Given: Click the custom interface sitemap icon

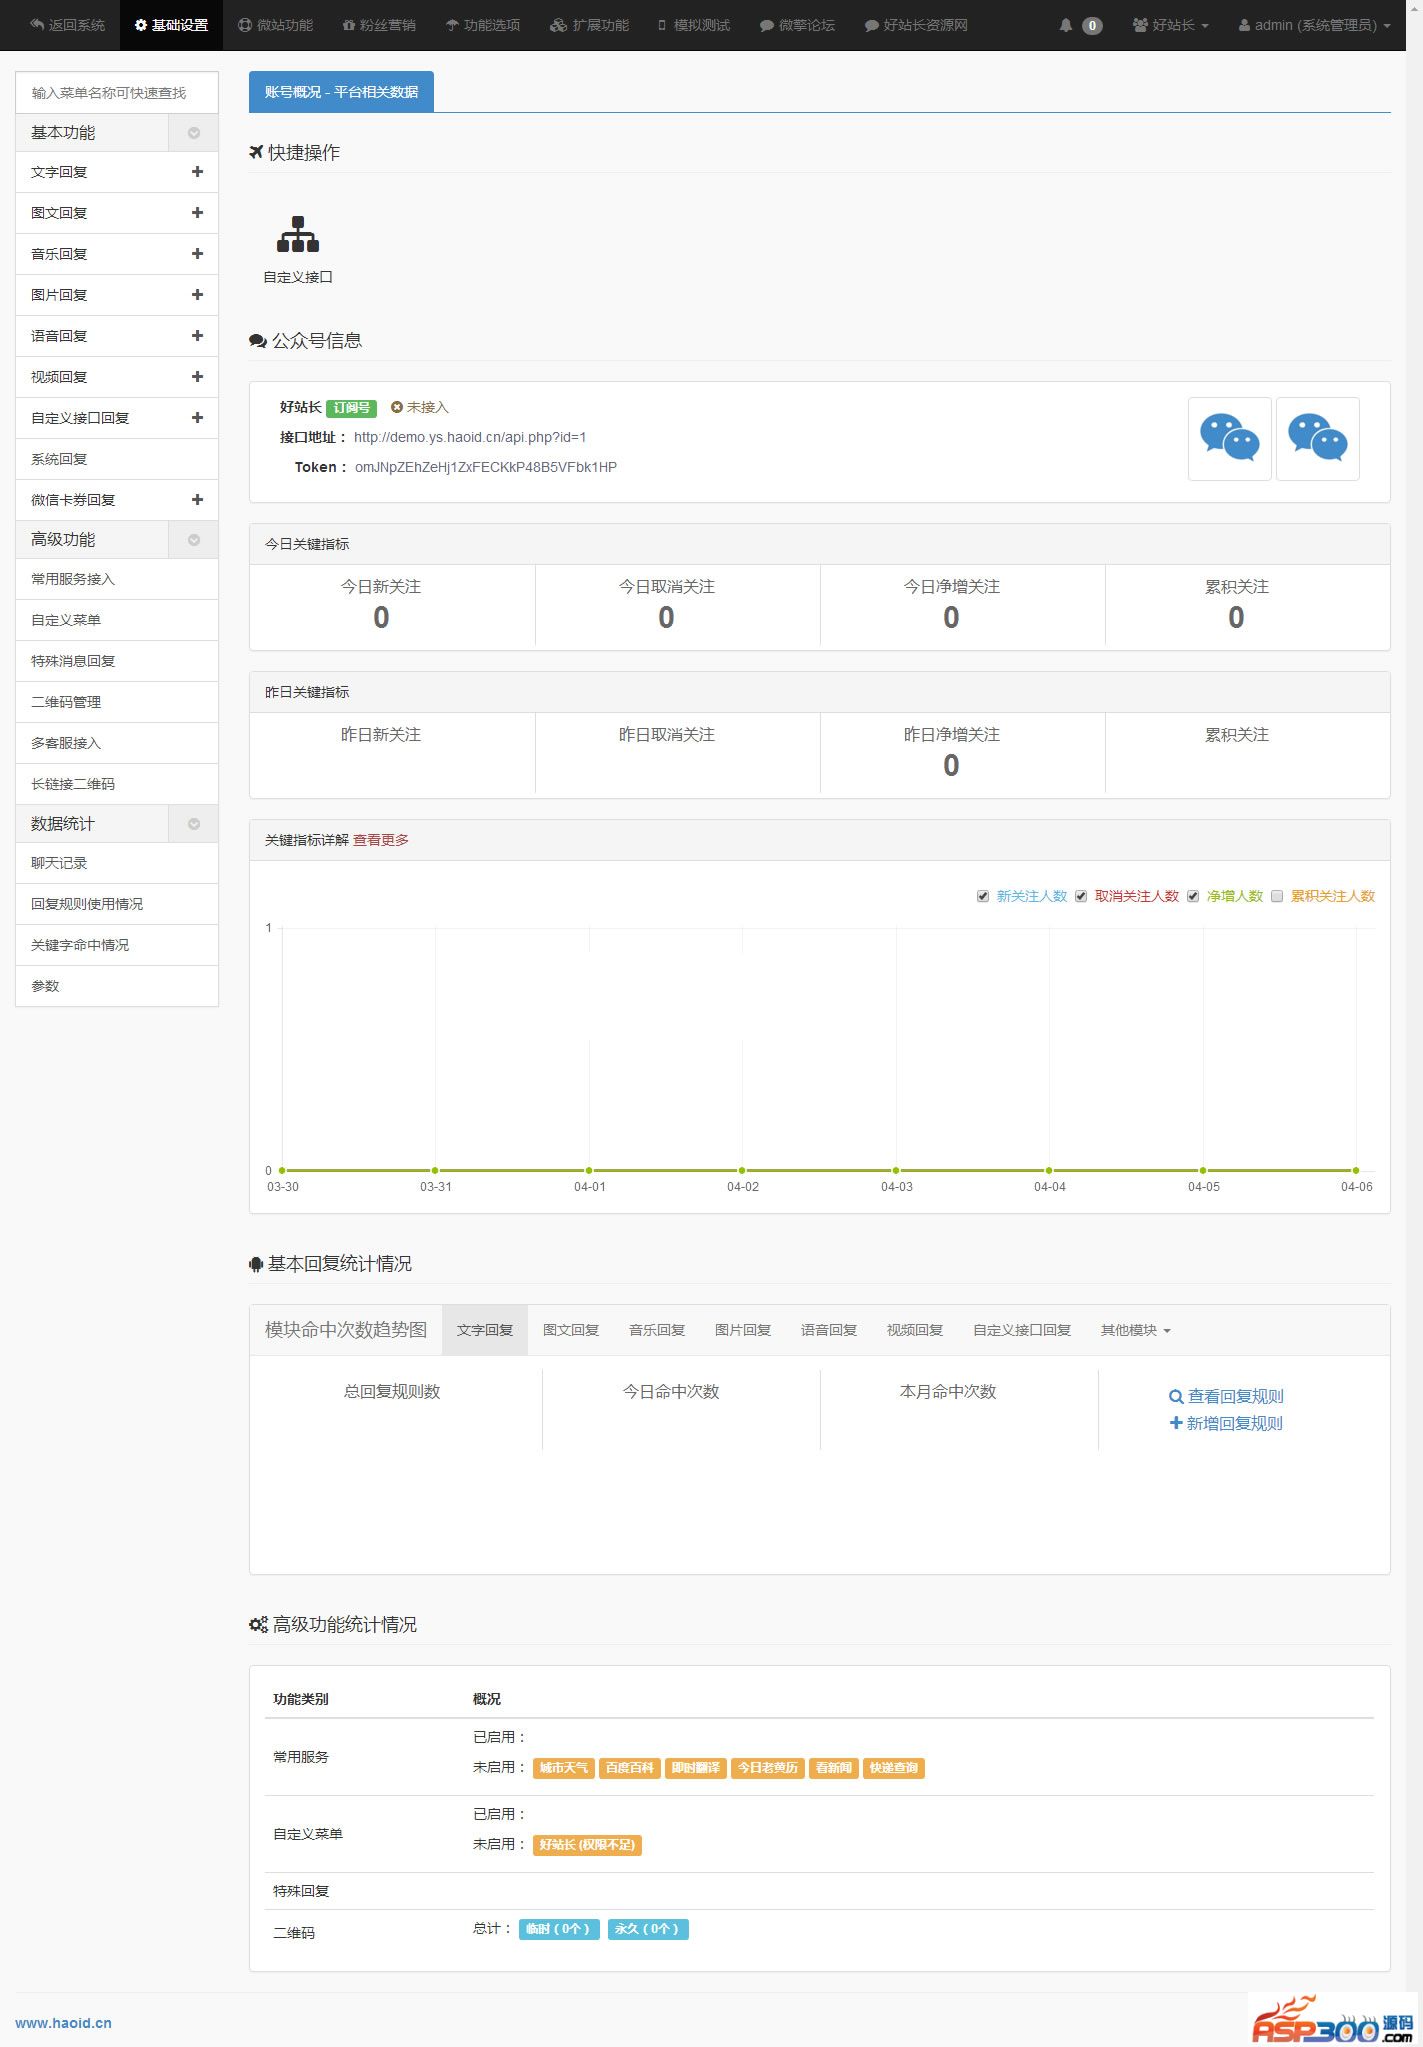Looking at the screenshot, I should tap(297, 235).
